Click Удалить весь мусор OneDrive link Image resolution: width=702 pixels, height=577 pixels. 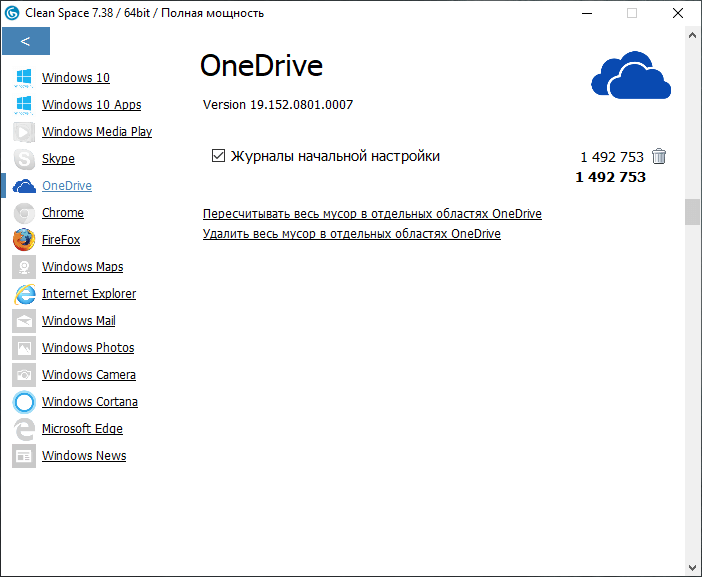[x=351, y=234]
